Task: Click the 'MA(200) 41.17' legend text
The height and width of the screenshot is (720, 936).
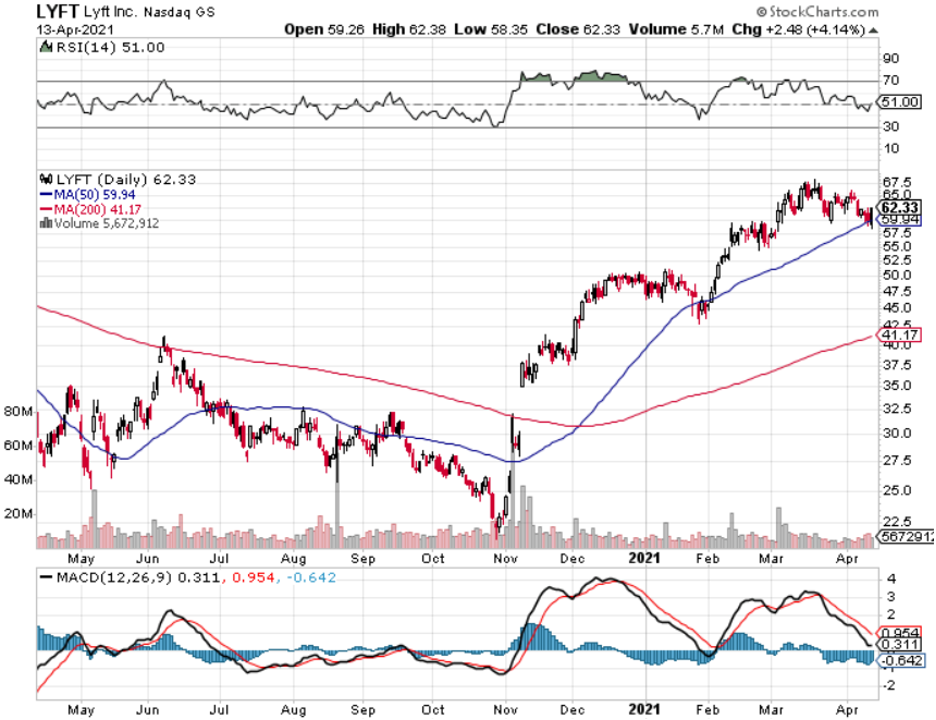Action: 97,210
